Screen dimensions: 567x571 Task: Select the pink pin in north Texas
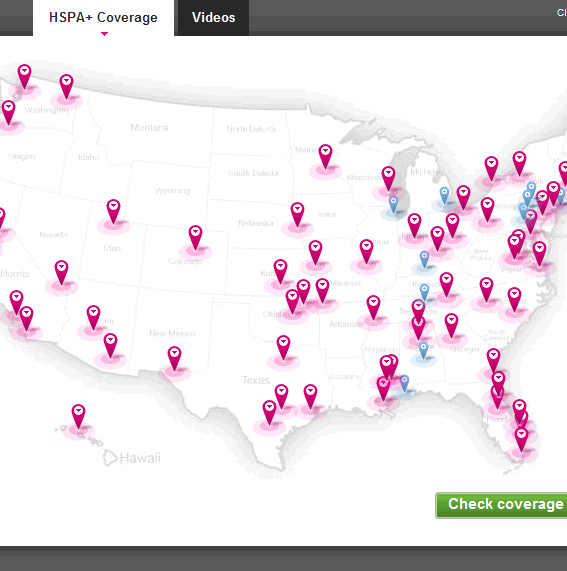pyautogui.click(x=283, y=348)
